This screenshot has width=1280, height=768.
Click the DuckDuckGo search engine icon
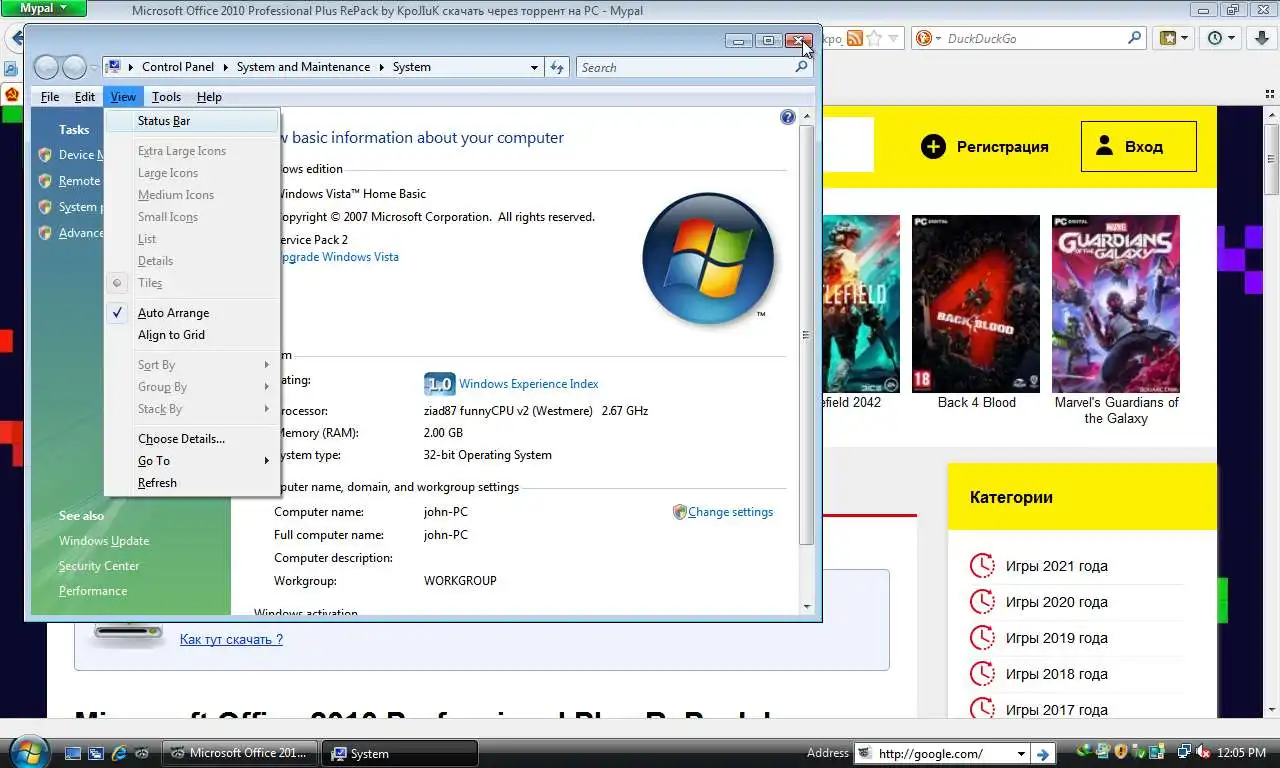click(x=924, y=38)
